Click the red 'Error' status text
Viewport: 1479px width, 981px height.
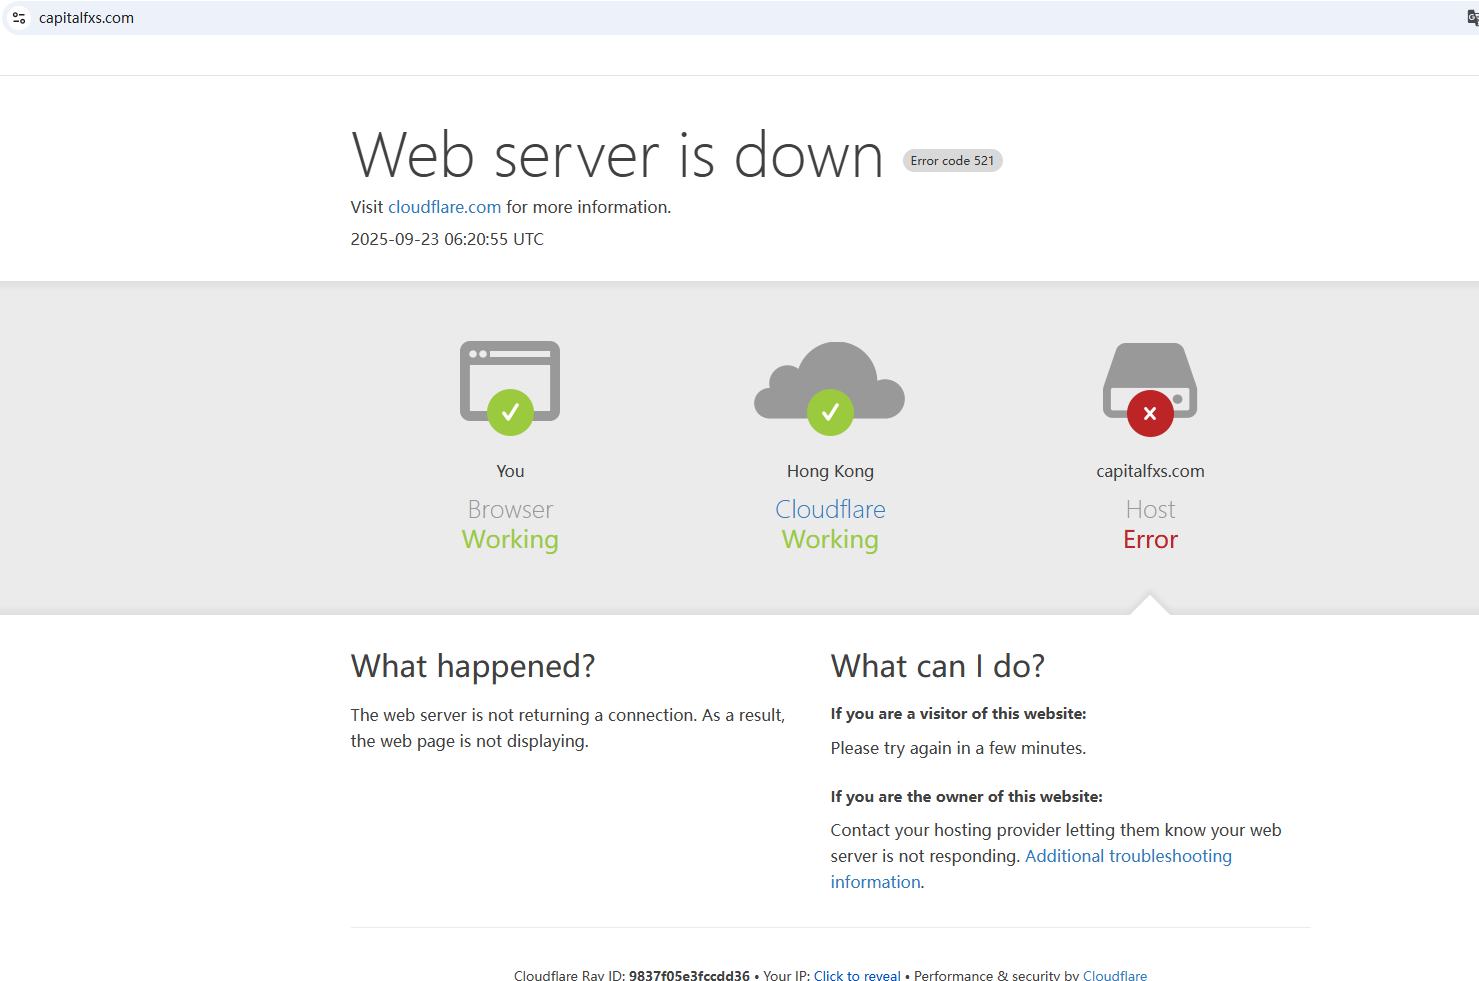(x=1150, y=539)
